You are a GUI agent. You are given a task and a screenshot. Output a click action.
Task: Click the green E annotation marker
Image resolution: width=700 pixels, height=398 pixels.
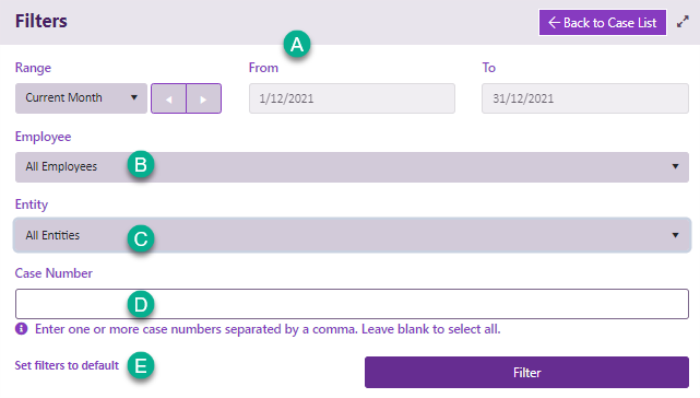point(141,365)
